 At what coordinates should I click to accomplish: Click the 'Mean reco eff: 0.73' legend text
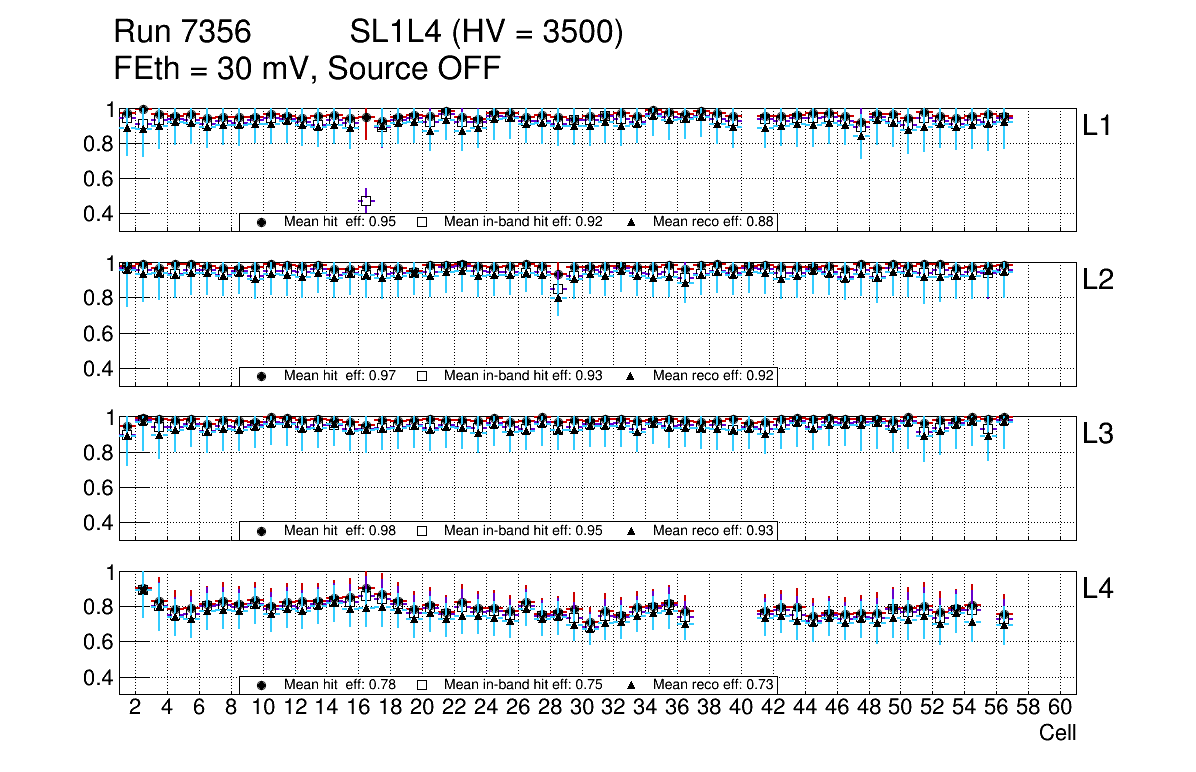[713, 685]
